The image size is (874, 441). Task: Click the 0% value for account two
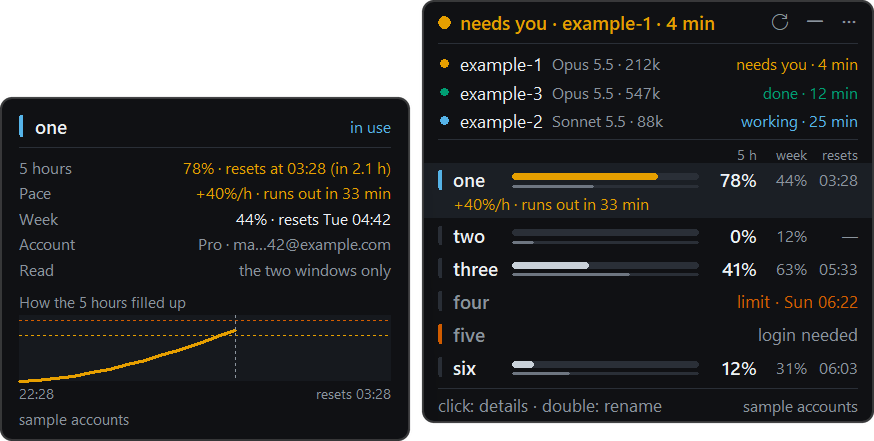point(743,236)
